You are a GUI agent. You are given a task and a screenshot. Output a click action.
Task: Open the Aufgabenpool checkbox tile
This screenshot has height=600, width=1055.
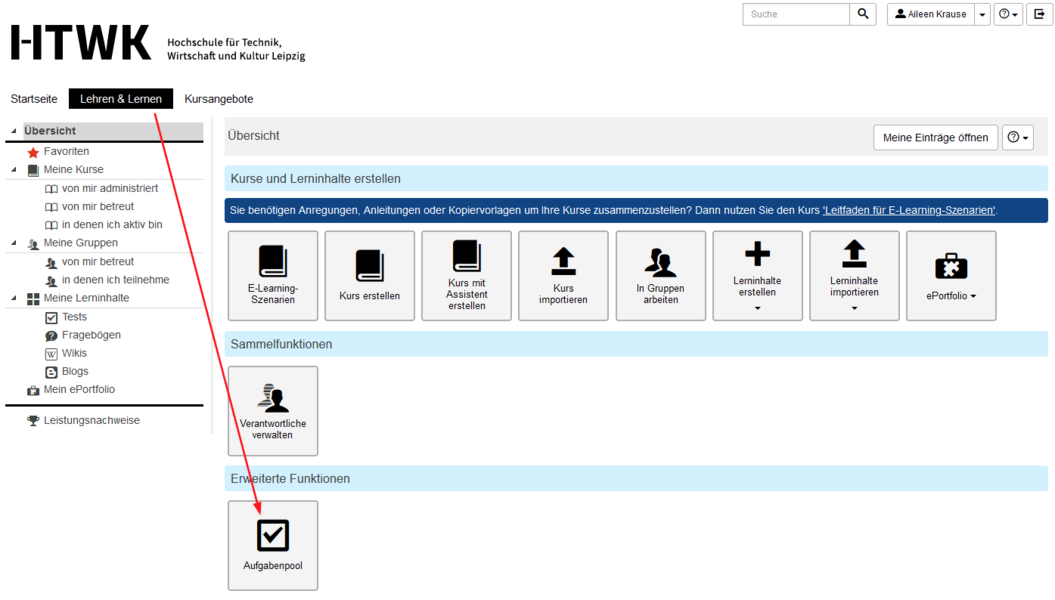click(272, 546)
